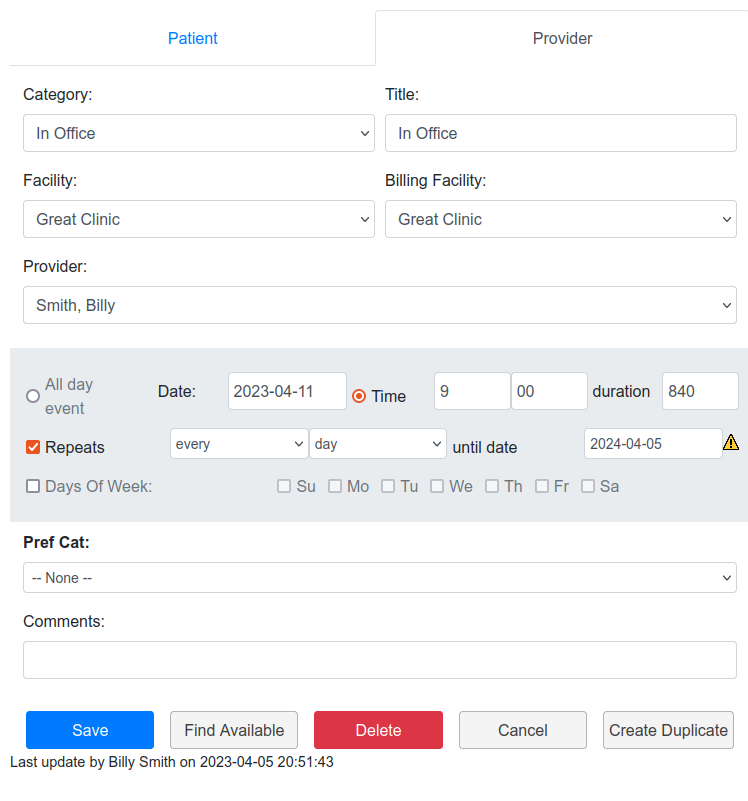Open the repeat interval dropdown showing every
The width and height of the screenshot is (748, 801).
tap(238, 443)
